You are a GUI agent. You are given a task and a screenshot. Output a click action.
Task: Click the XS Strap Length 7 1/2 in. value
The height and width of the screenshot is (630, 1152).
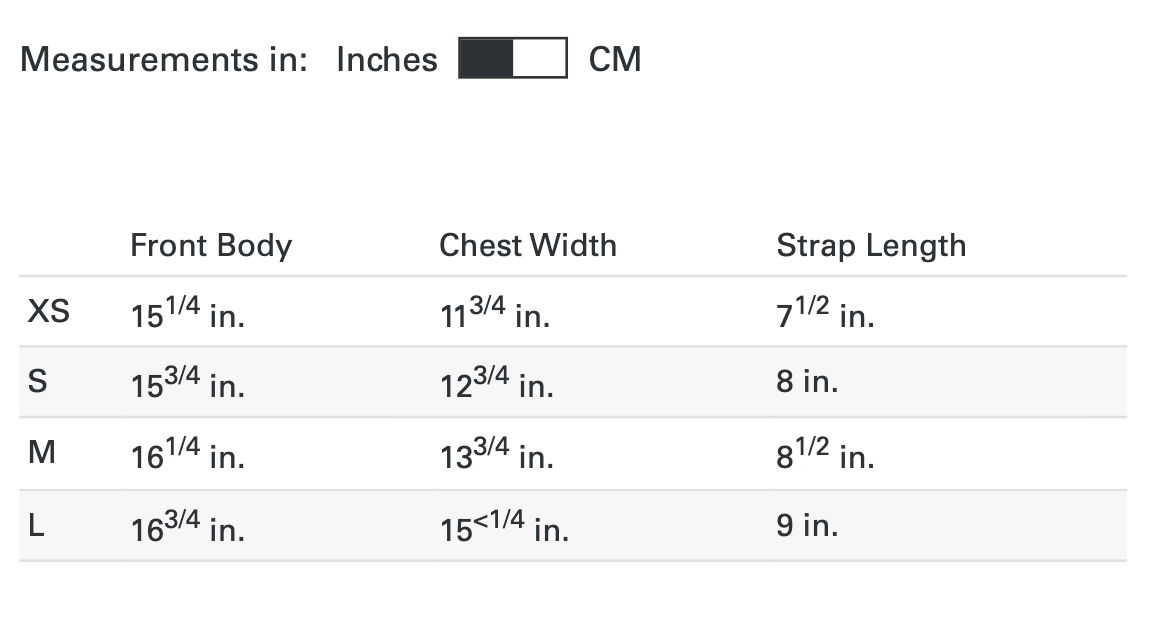825,314
